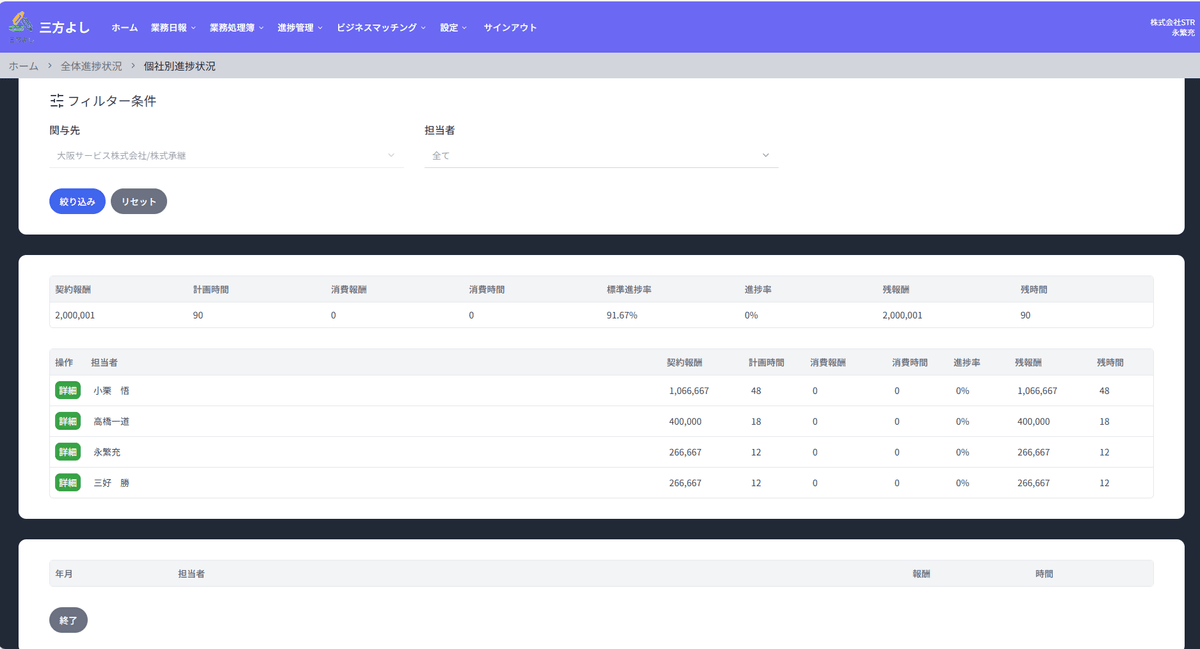Image resolution: width=1200 pixels, height=649 pixels.
Task: Go to ホーム via breadcrumb
Action: [23, 66]
